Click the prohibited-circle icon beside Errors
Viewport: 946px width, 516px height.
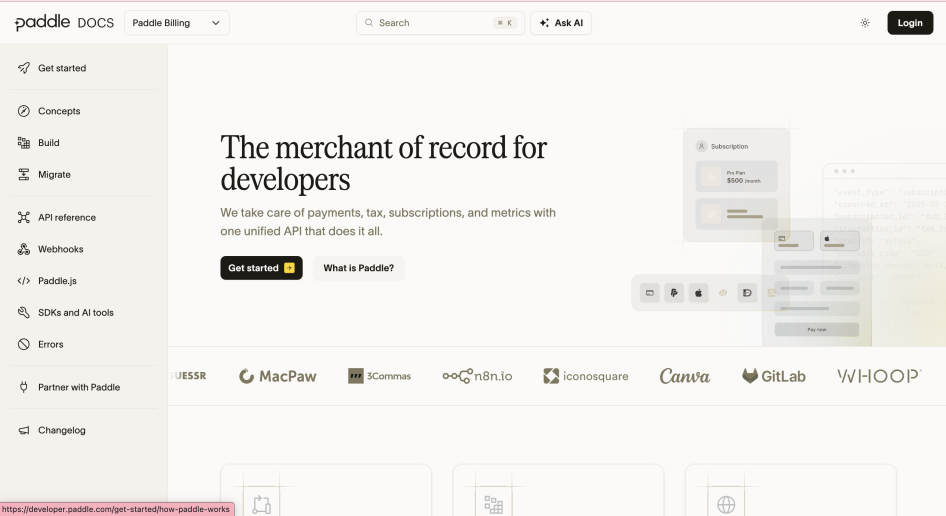point(24,345)
